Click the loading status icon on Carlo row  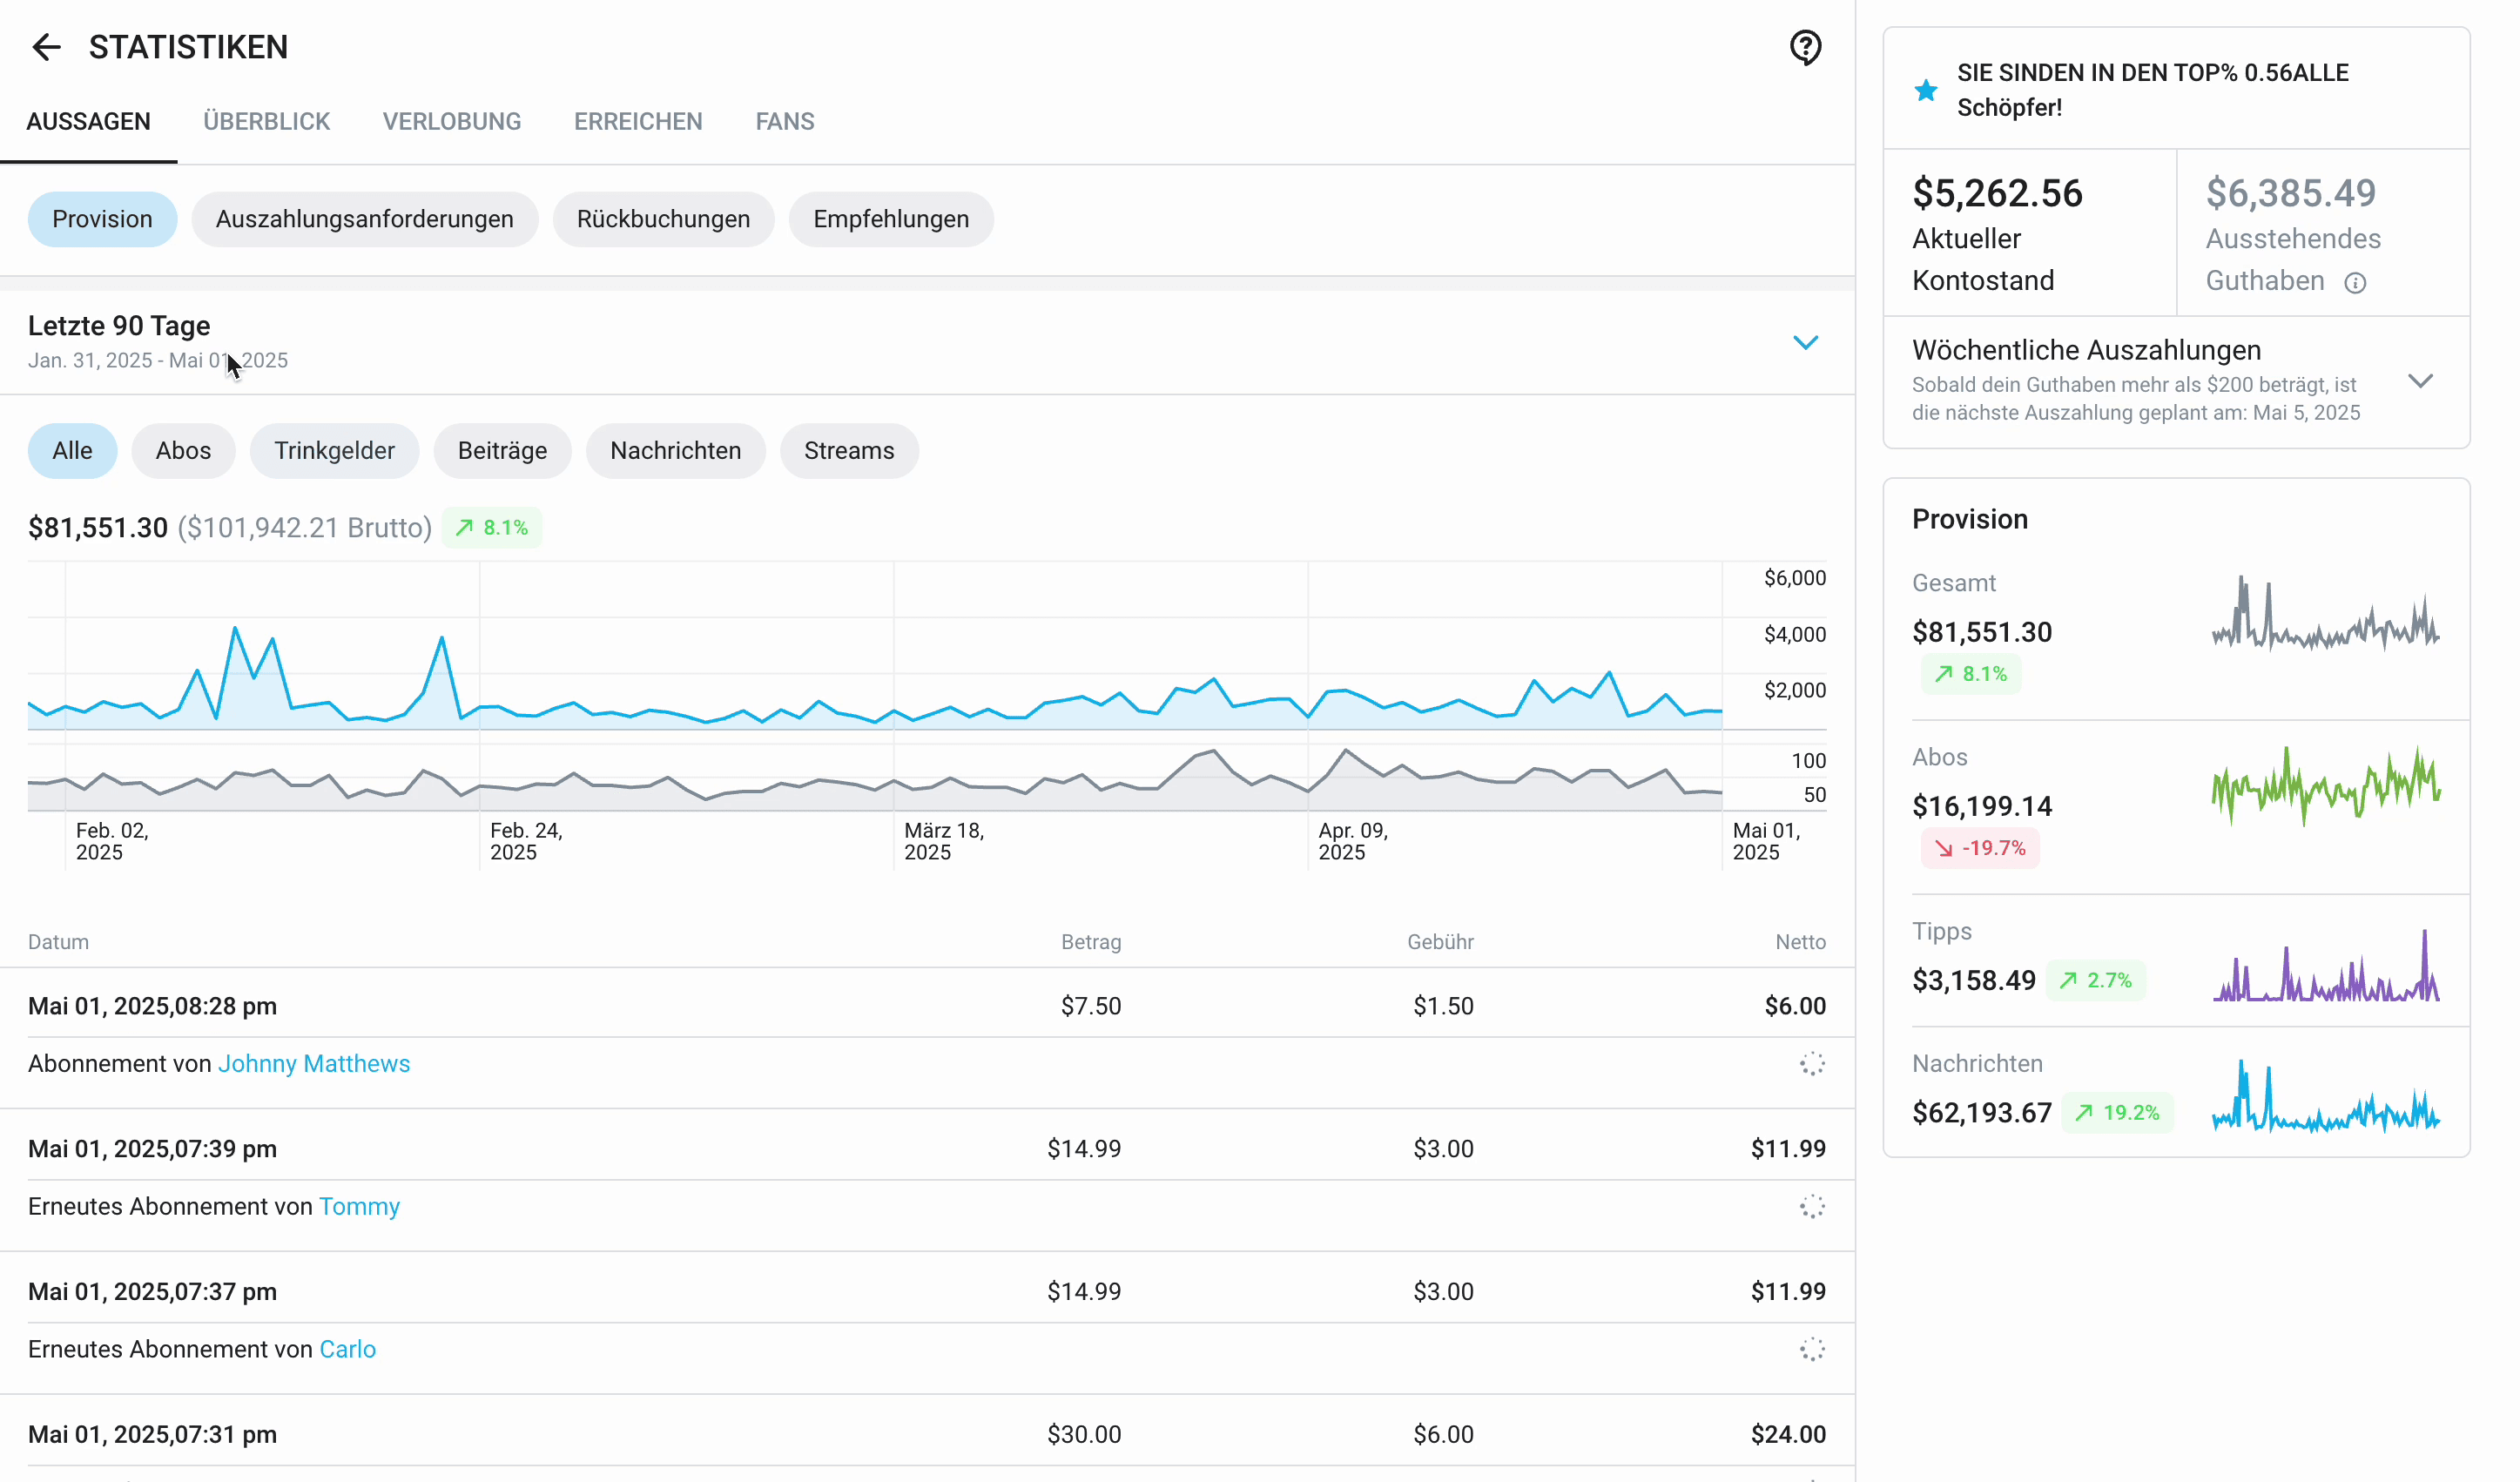coord(1812,1350)
